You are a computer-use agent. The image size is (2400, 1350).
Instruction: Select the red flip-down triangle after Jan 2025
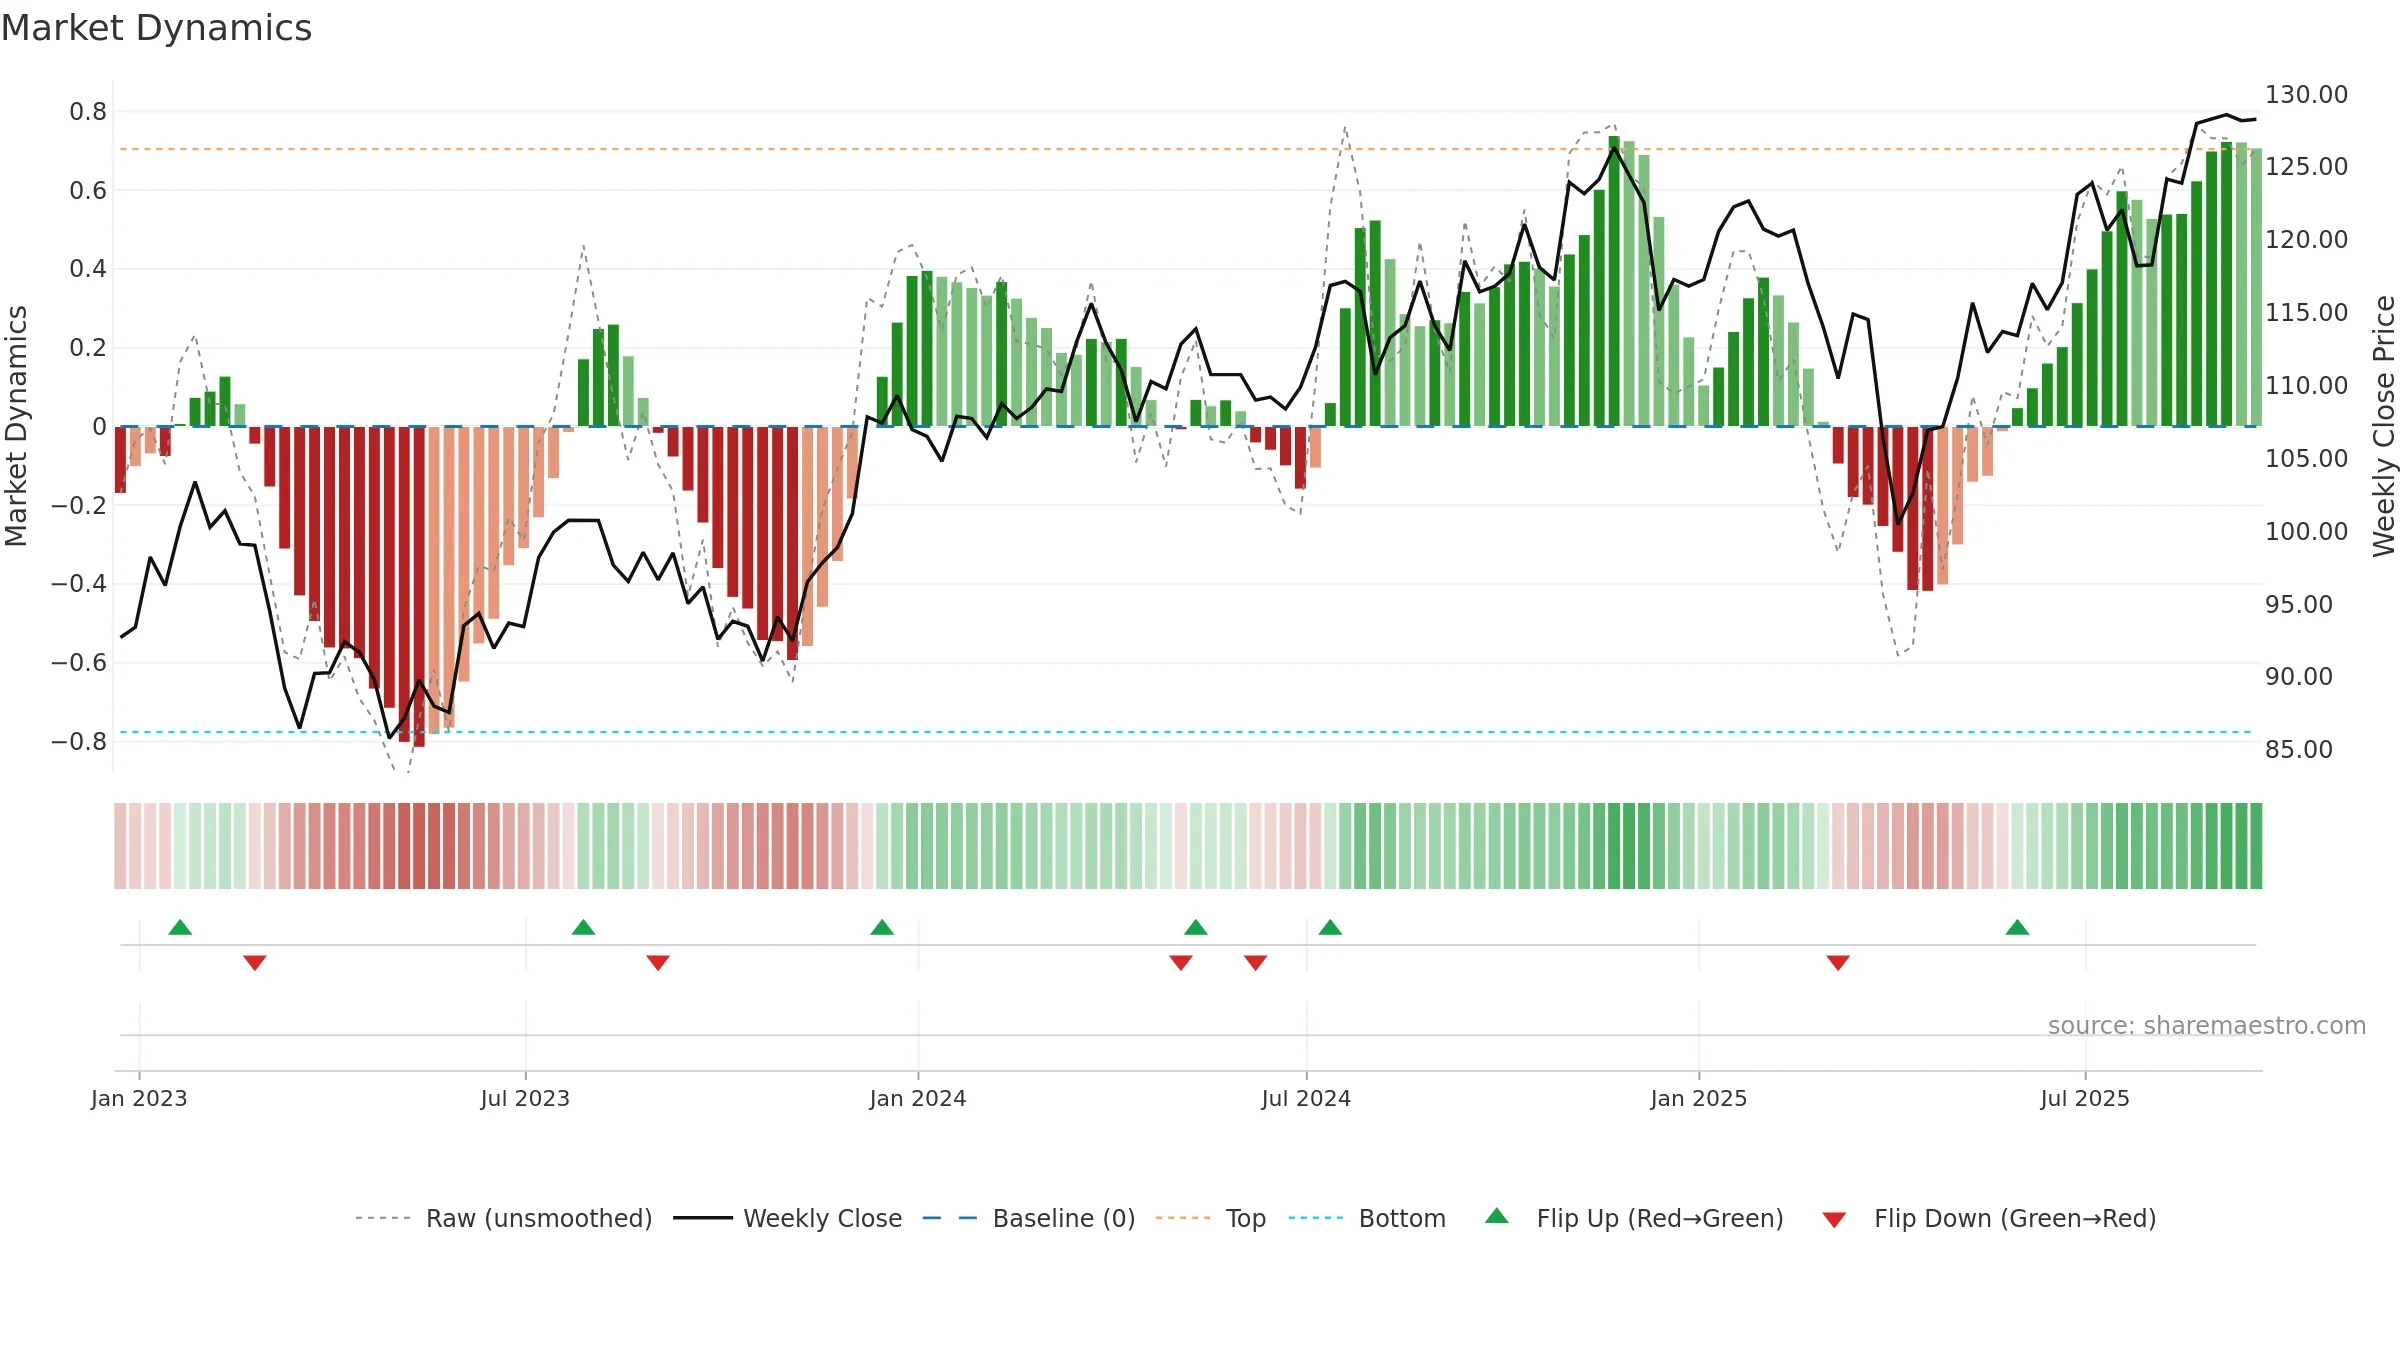coord(1838,962)
